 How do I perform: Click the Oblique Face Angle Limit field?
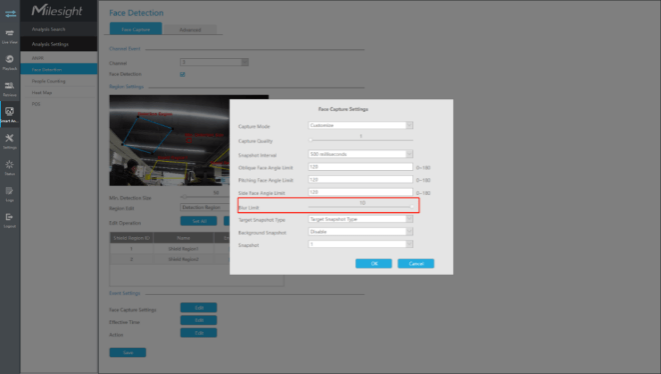360,167
